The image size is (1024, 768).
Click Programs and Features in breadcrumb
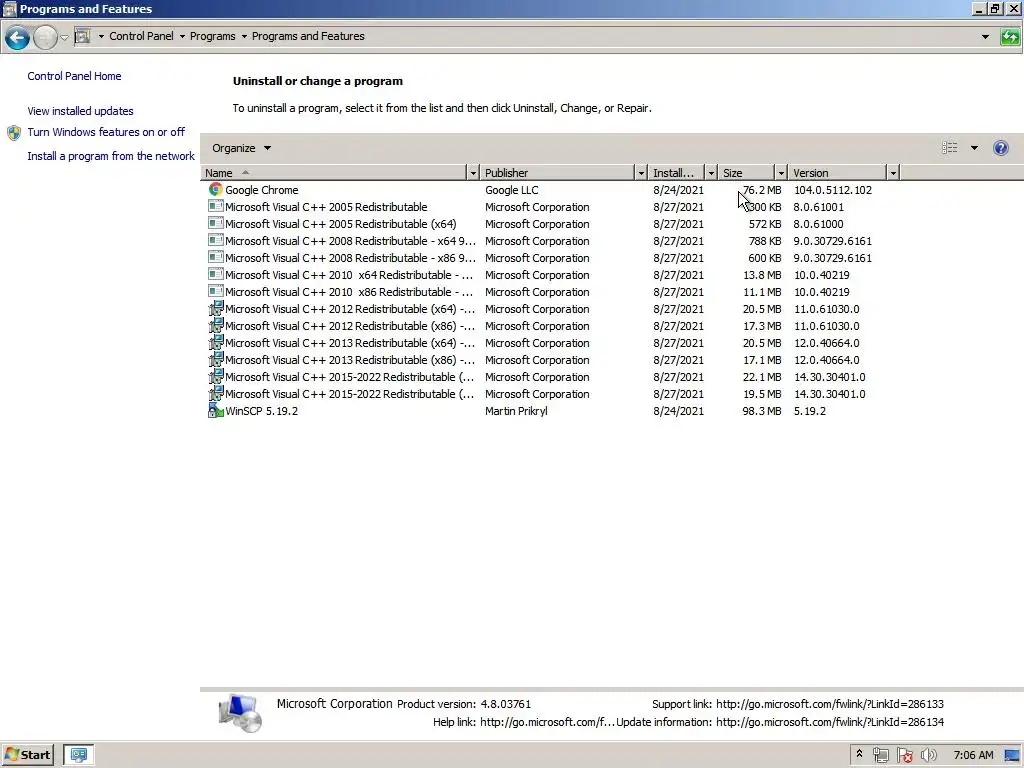coord(308,37)
